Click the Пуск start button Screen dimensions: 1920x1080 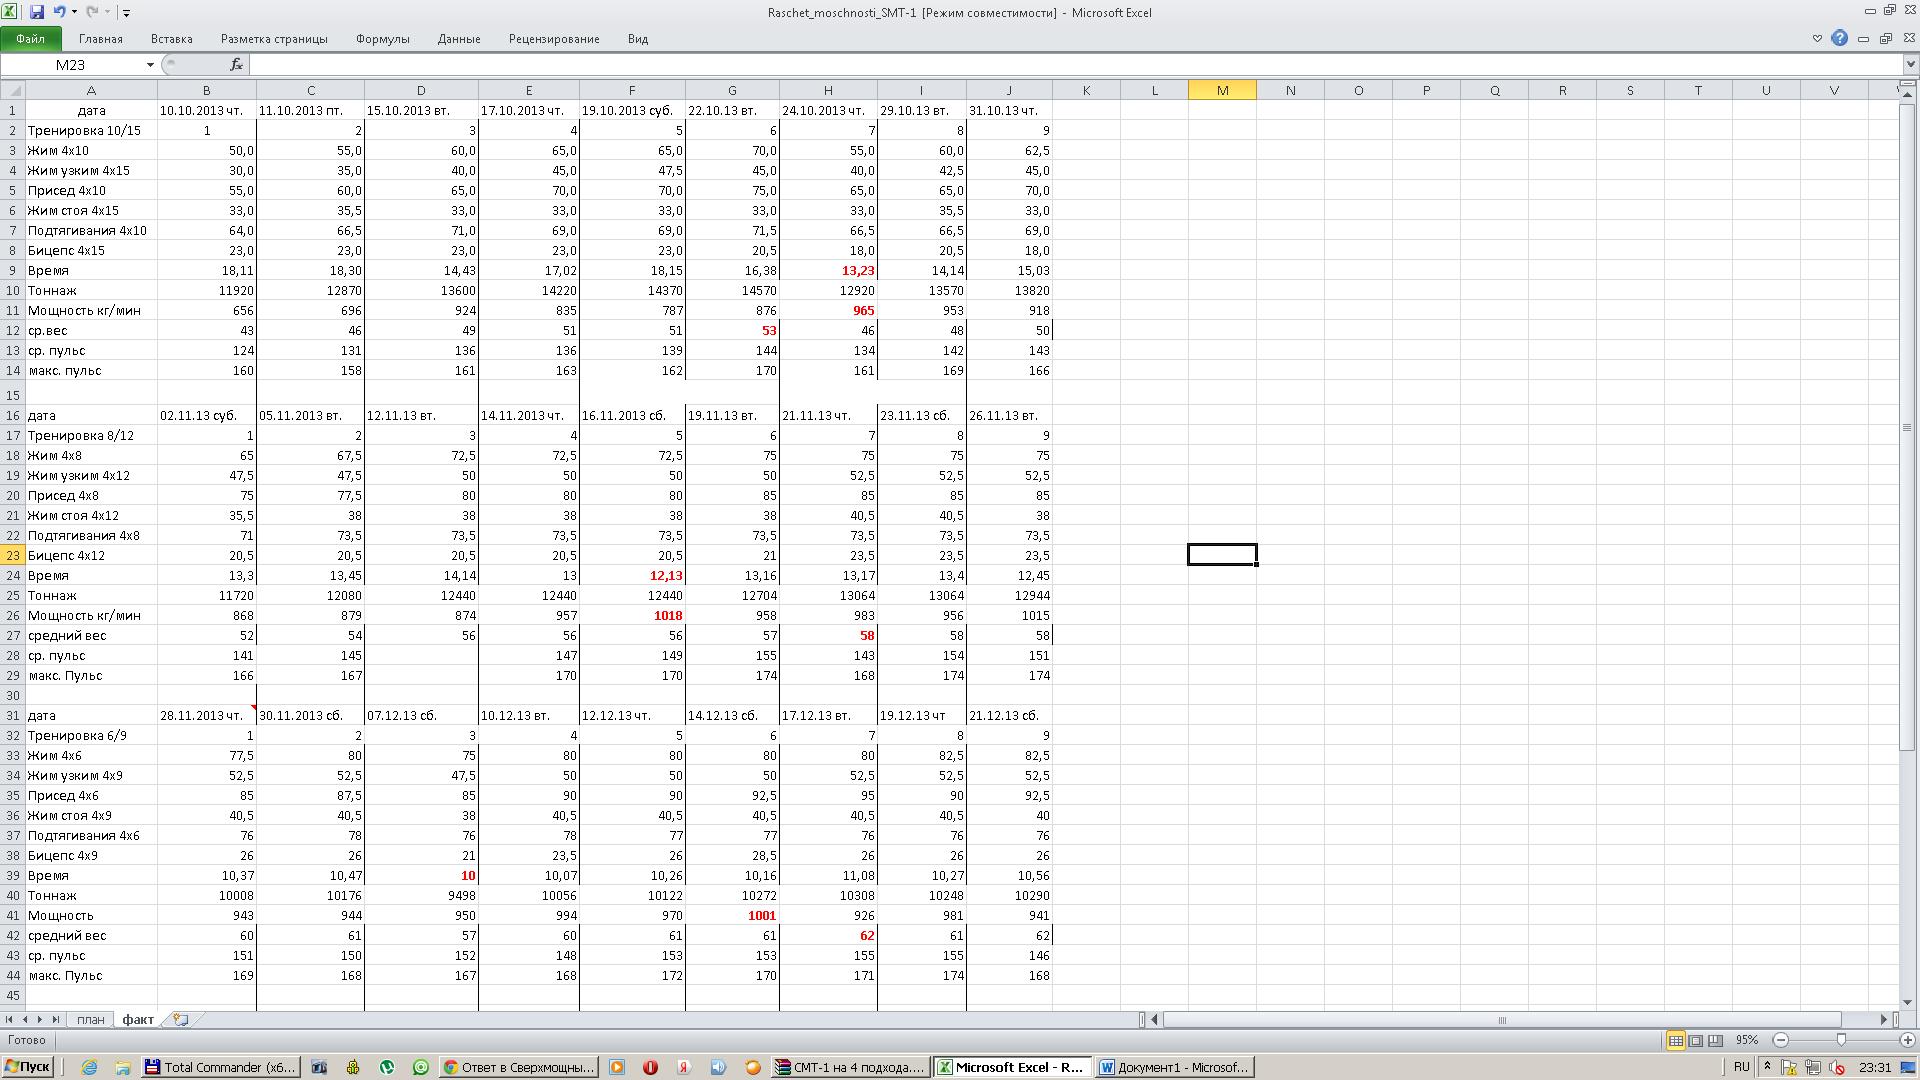(x=27, y=1067)
